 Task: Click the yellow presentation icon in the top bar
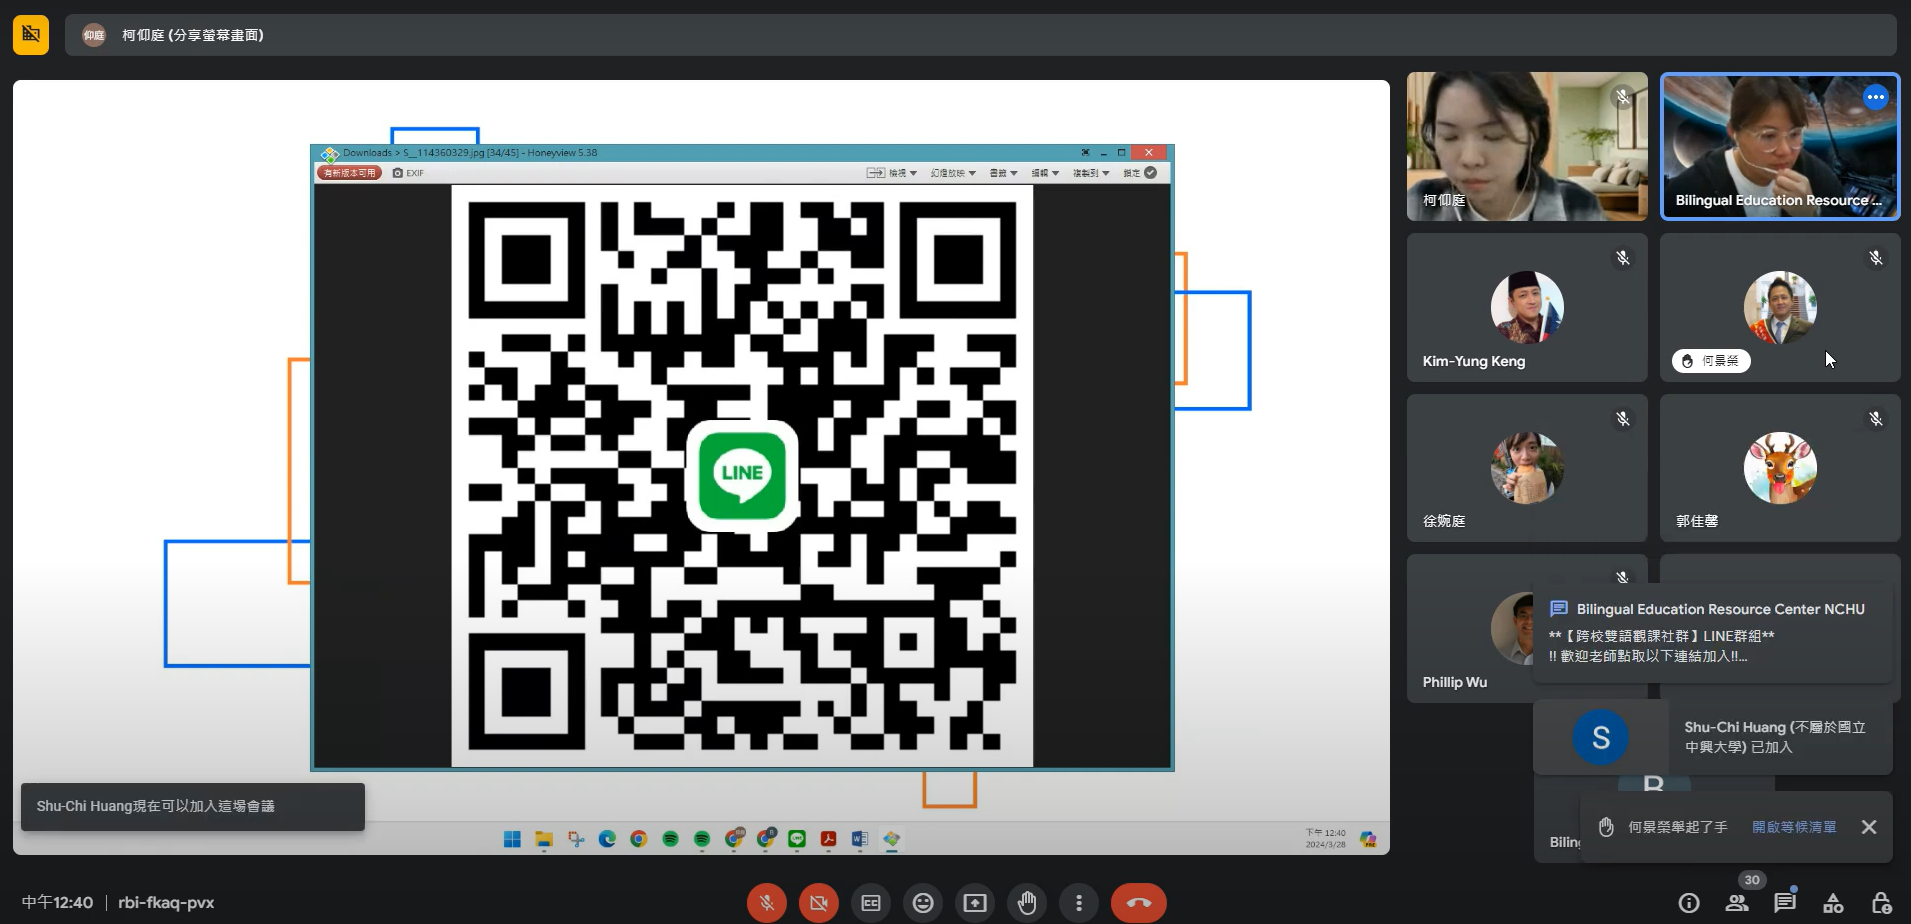click(31, 35)
